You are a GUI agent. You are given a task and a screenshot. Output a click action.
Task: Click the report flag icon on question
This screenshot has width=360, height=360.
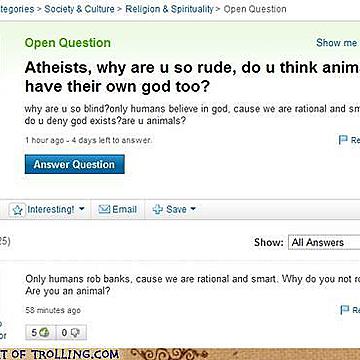tap(343, 140)
